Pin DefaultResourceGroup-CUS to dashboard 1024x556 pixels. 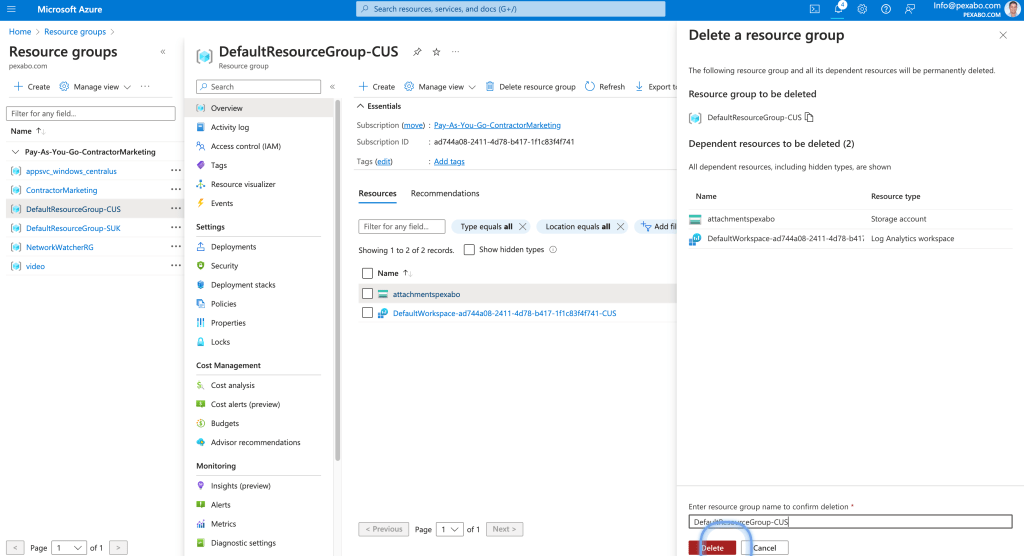click(x=417, y=52)
